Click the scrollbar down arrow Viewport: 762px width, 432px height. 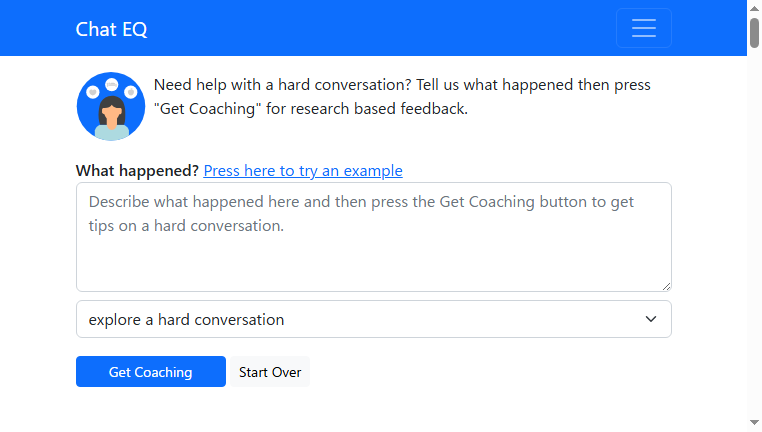[754, 422]
